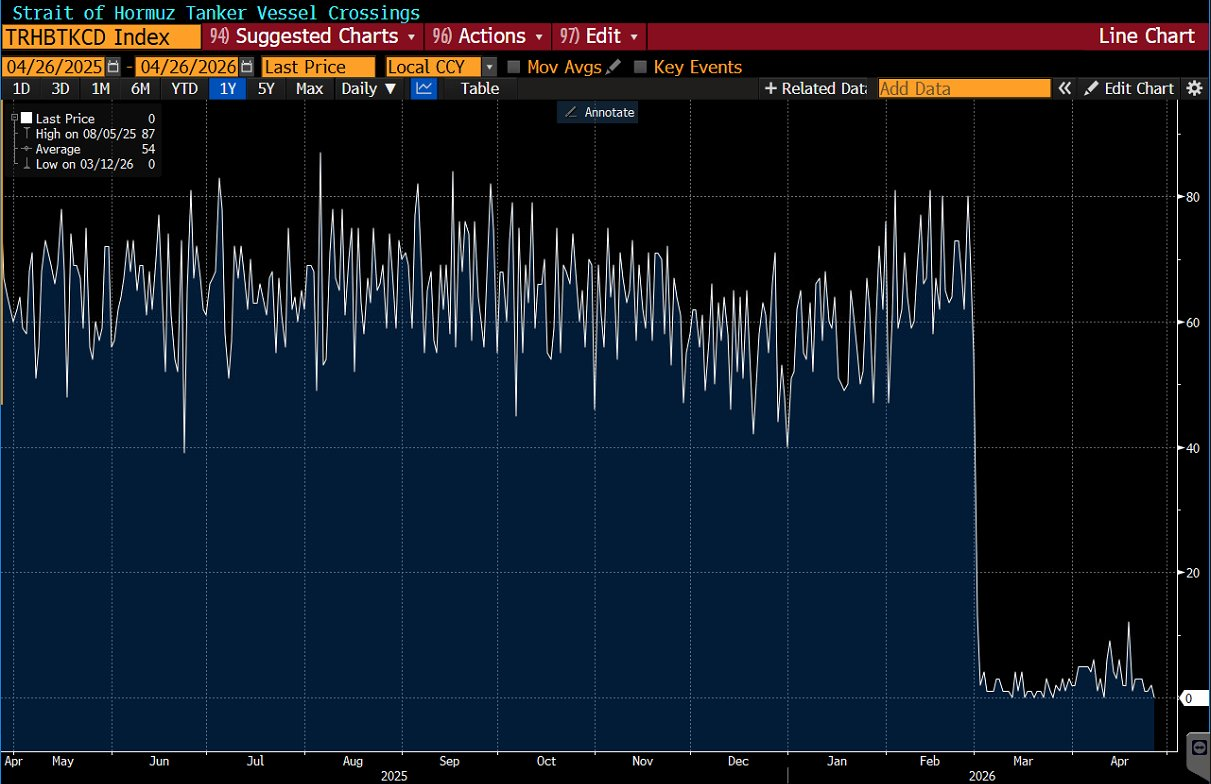The height and width of the screenshot is (784, 1211).
Task: Switch to the Table view
Action: click(x=480, y=88)
